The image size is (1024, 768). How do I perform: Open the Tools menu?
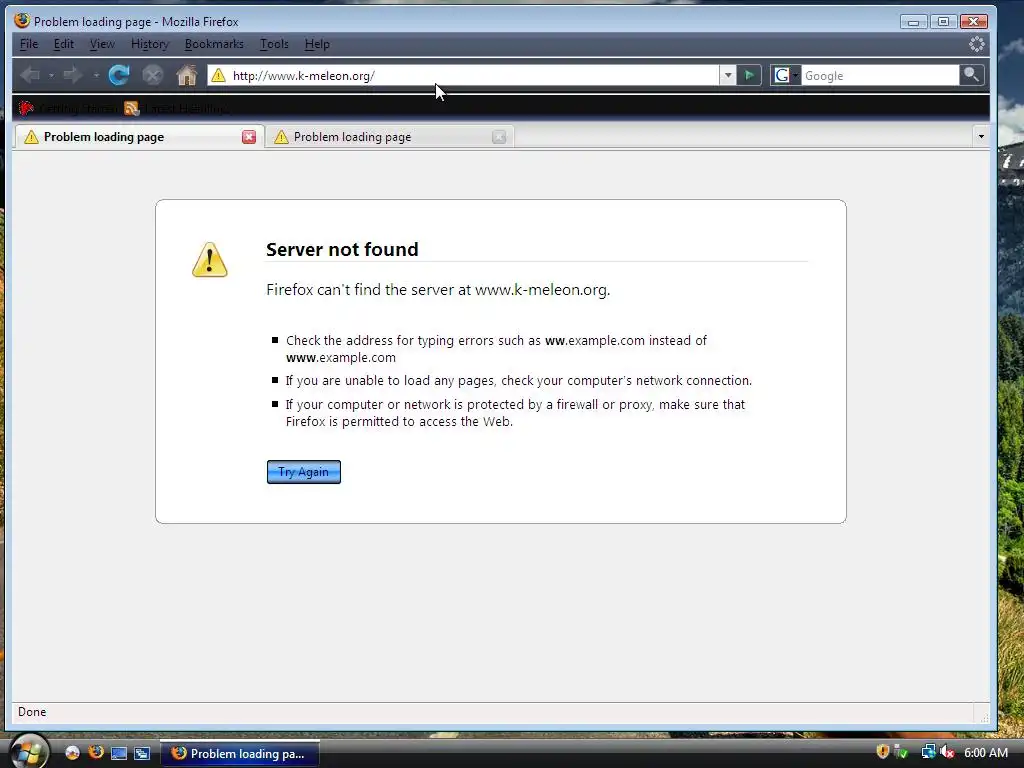point(274,44)
